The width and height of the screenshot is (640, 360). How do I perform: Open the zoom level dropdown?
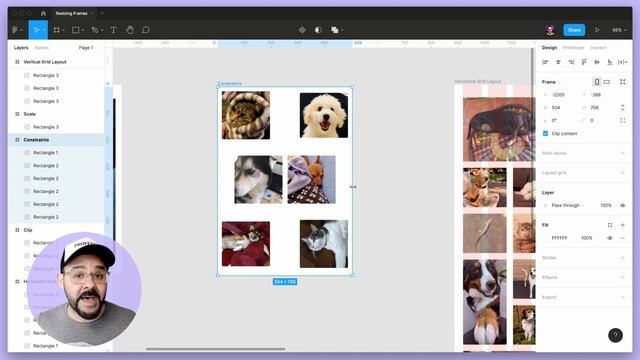tap(619, 30)
